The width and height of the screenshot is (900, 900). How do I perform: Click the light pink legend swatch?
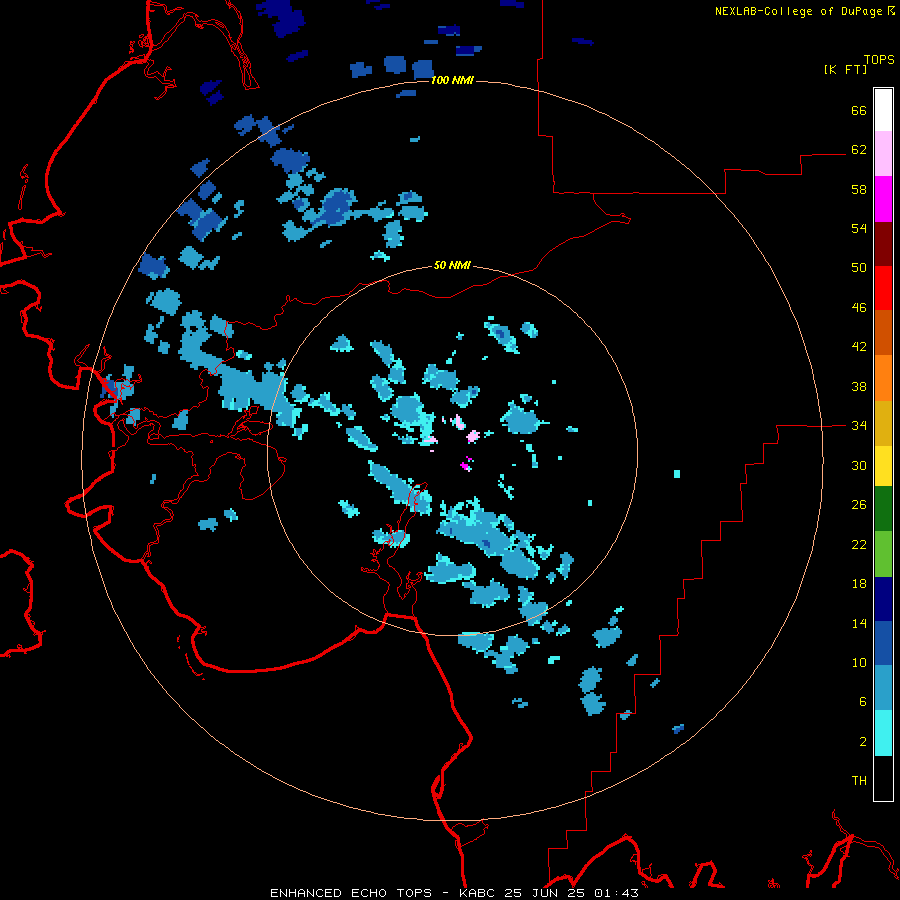883,154
